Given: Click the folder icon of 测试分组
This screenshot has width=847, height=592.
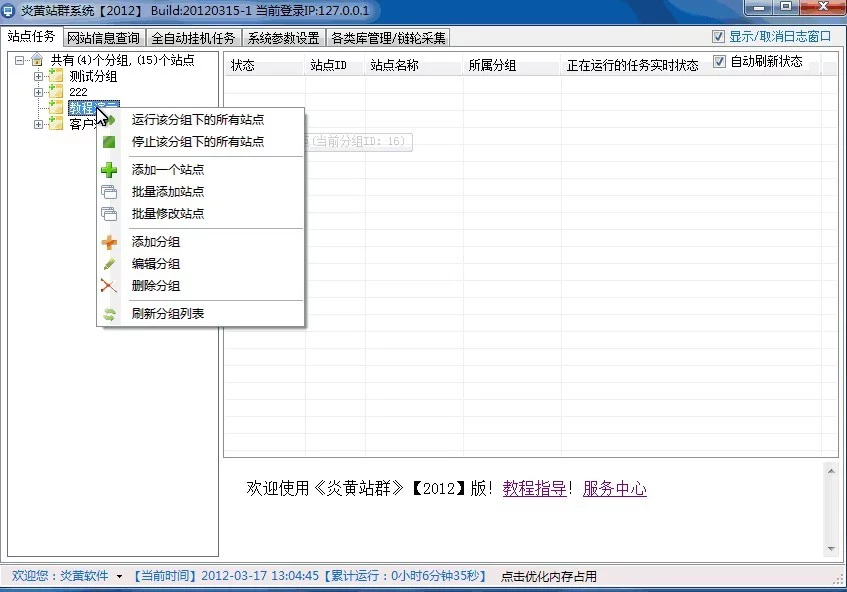Looking at the screenshot, I should click(x=56, y=76).
